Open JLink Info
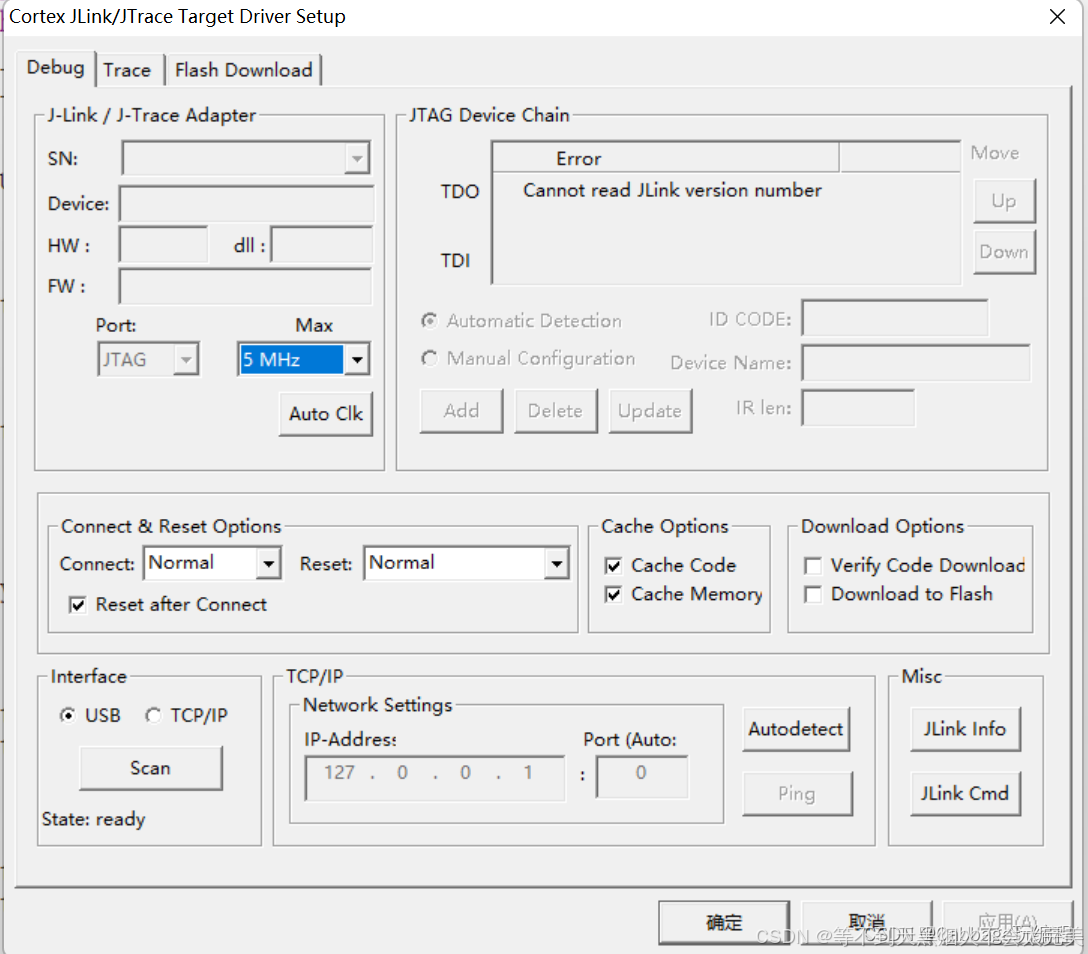1088x954 pixels. 965,729
